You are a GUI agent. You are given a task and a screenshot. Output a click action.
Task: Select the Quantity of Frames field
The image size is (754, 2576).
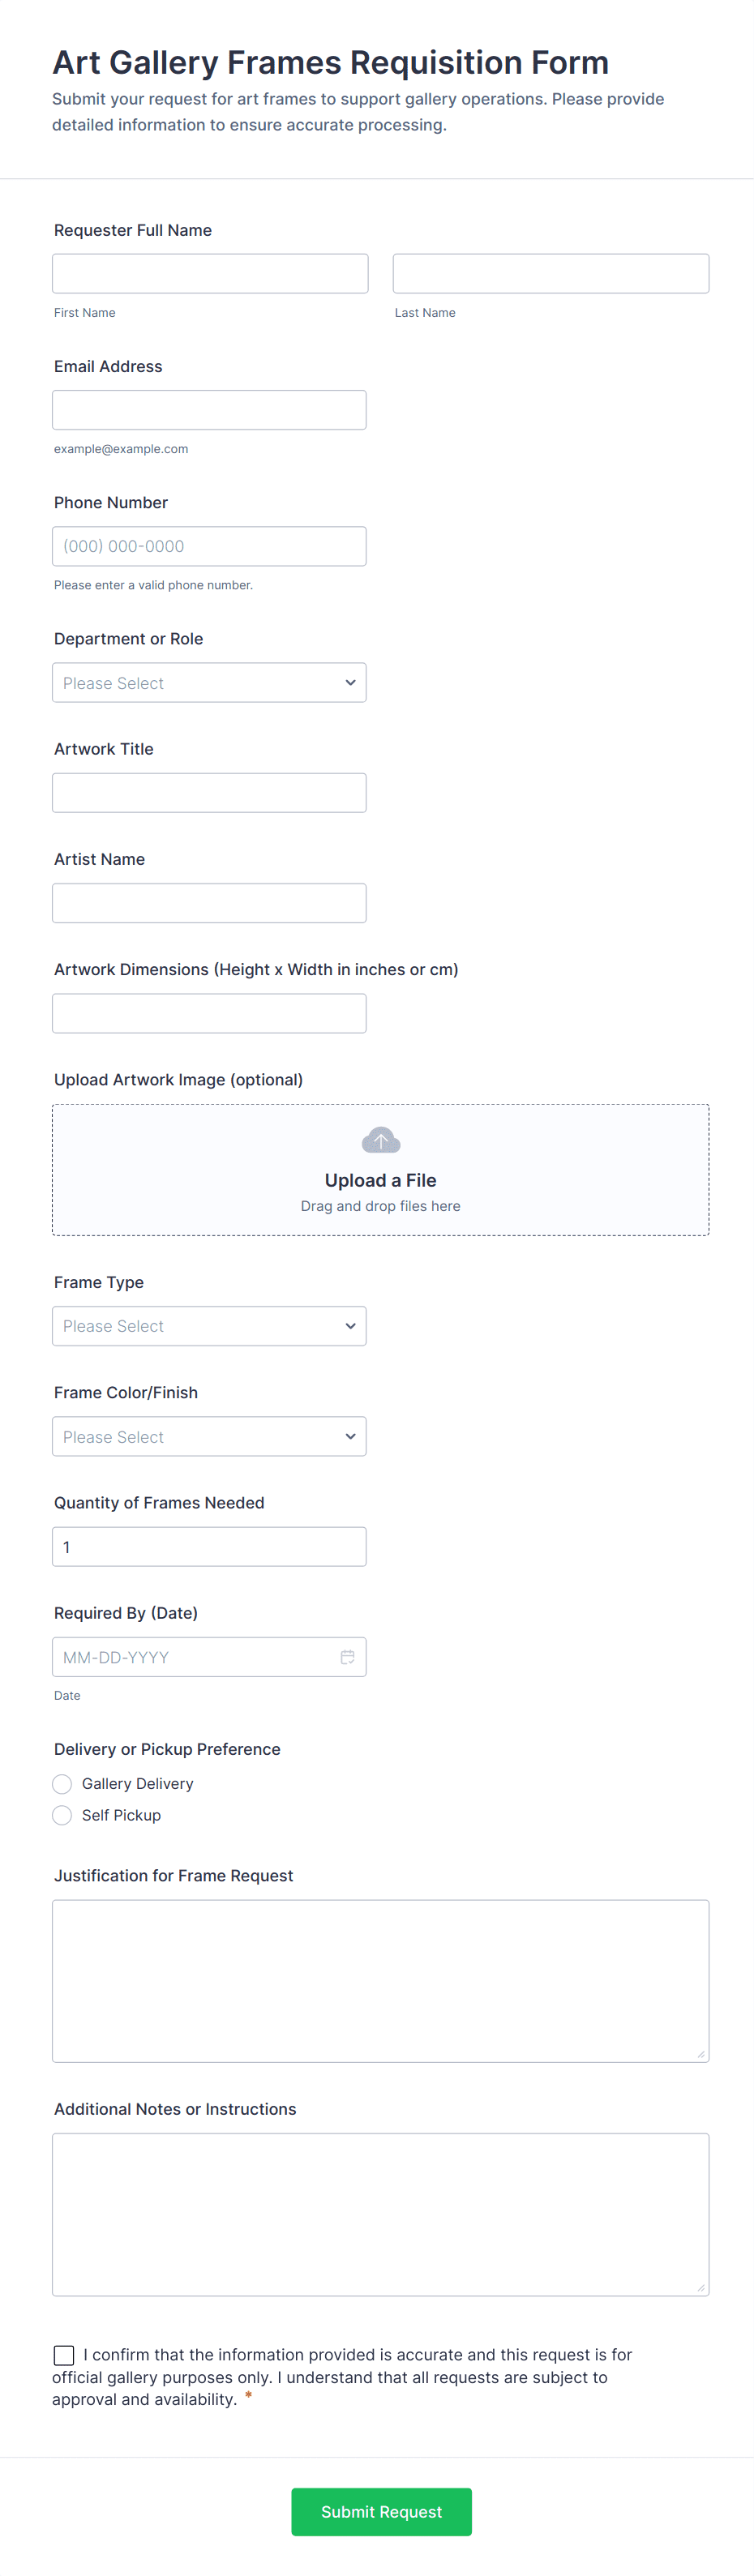coord(209,1546)
